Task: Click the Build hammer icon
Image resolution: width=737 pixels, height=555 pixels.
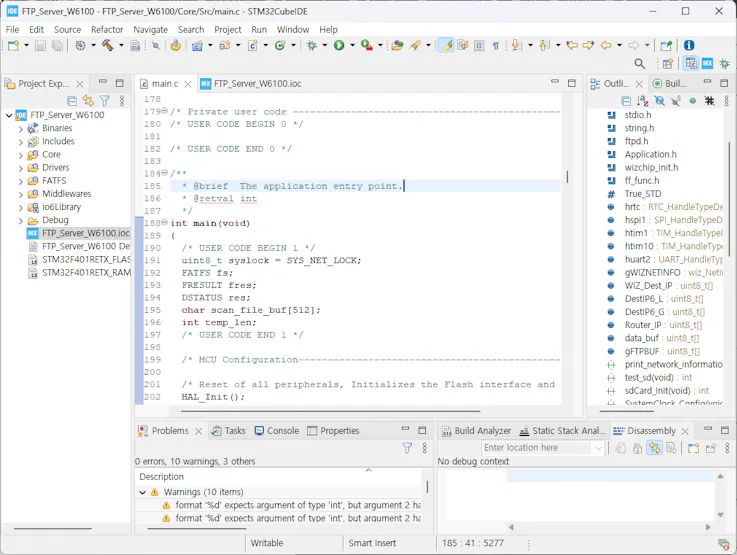Action: click(108, 45)
